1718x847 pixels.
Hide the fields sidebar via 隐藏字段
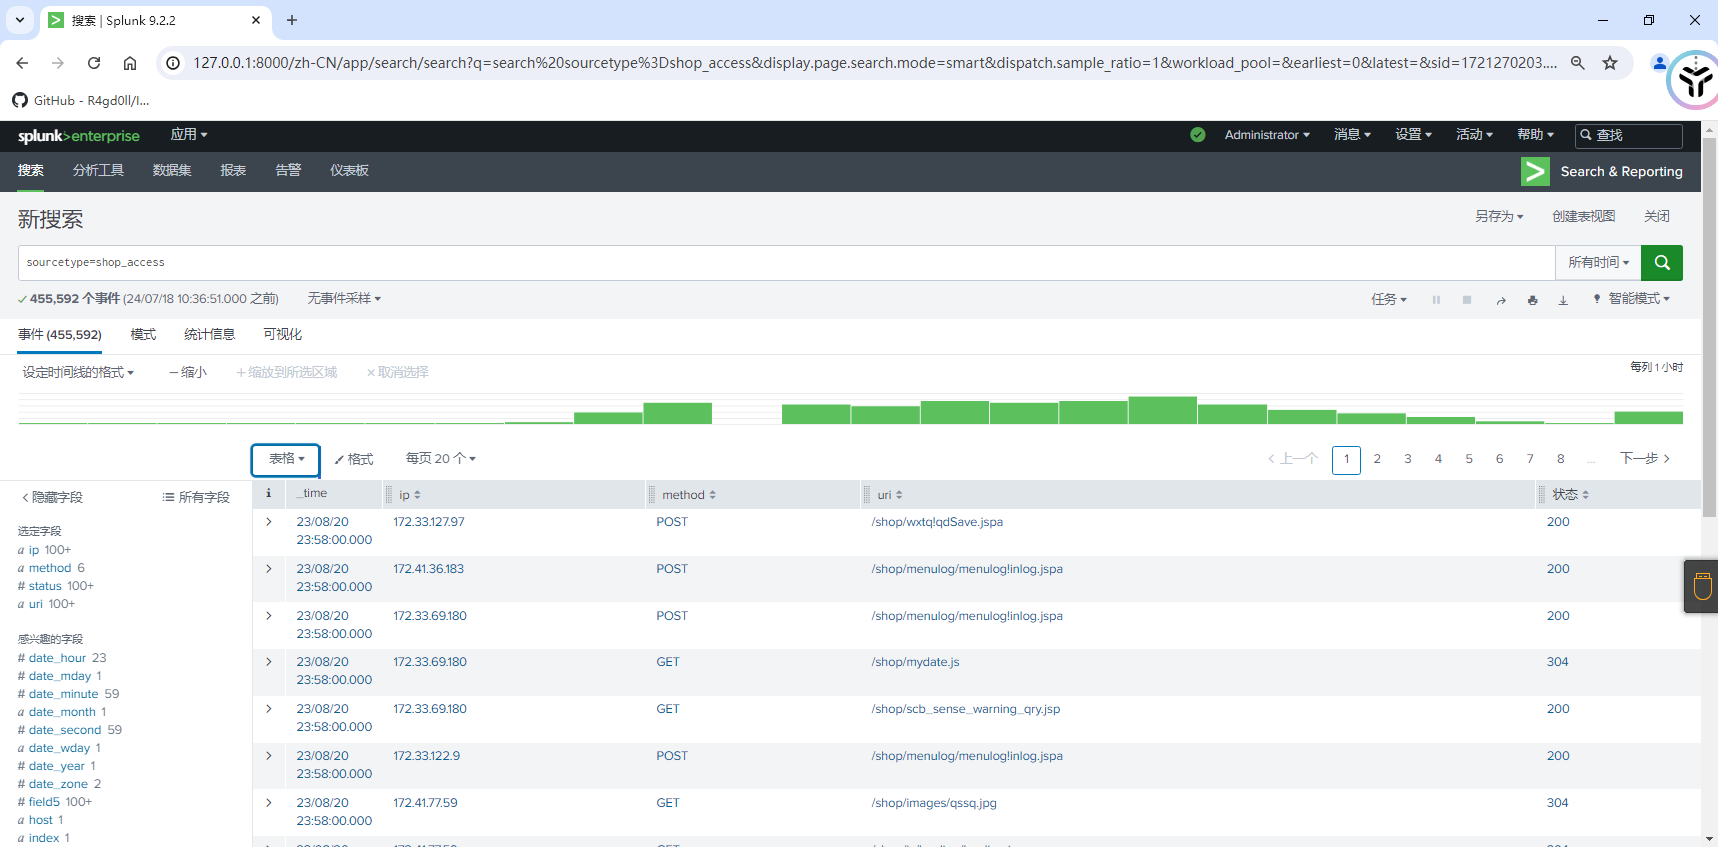pos(53,497)
